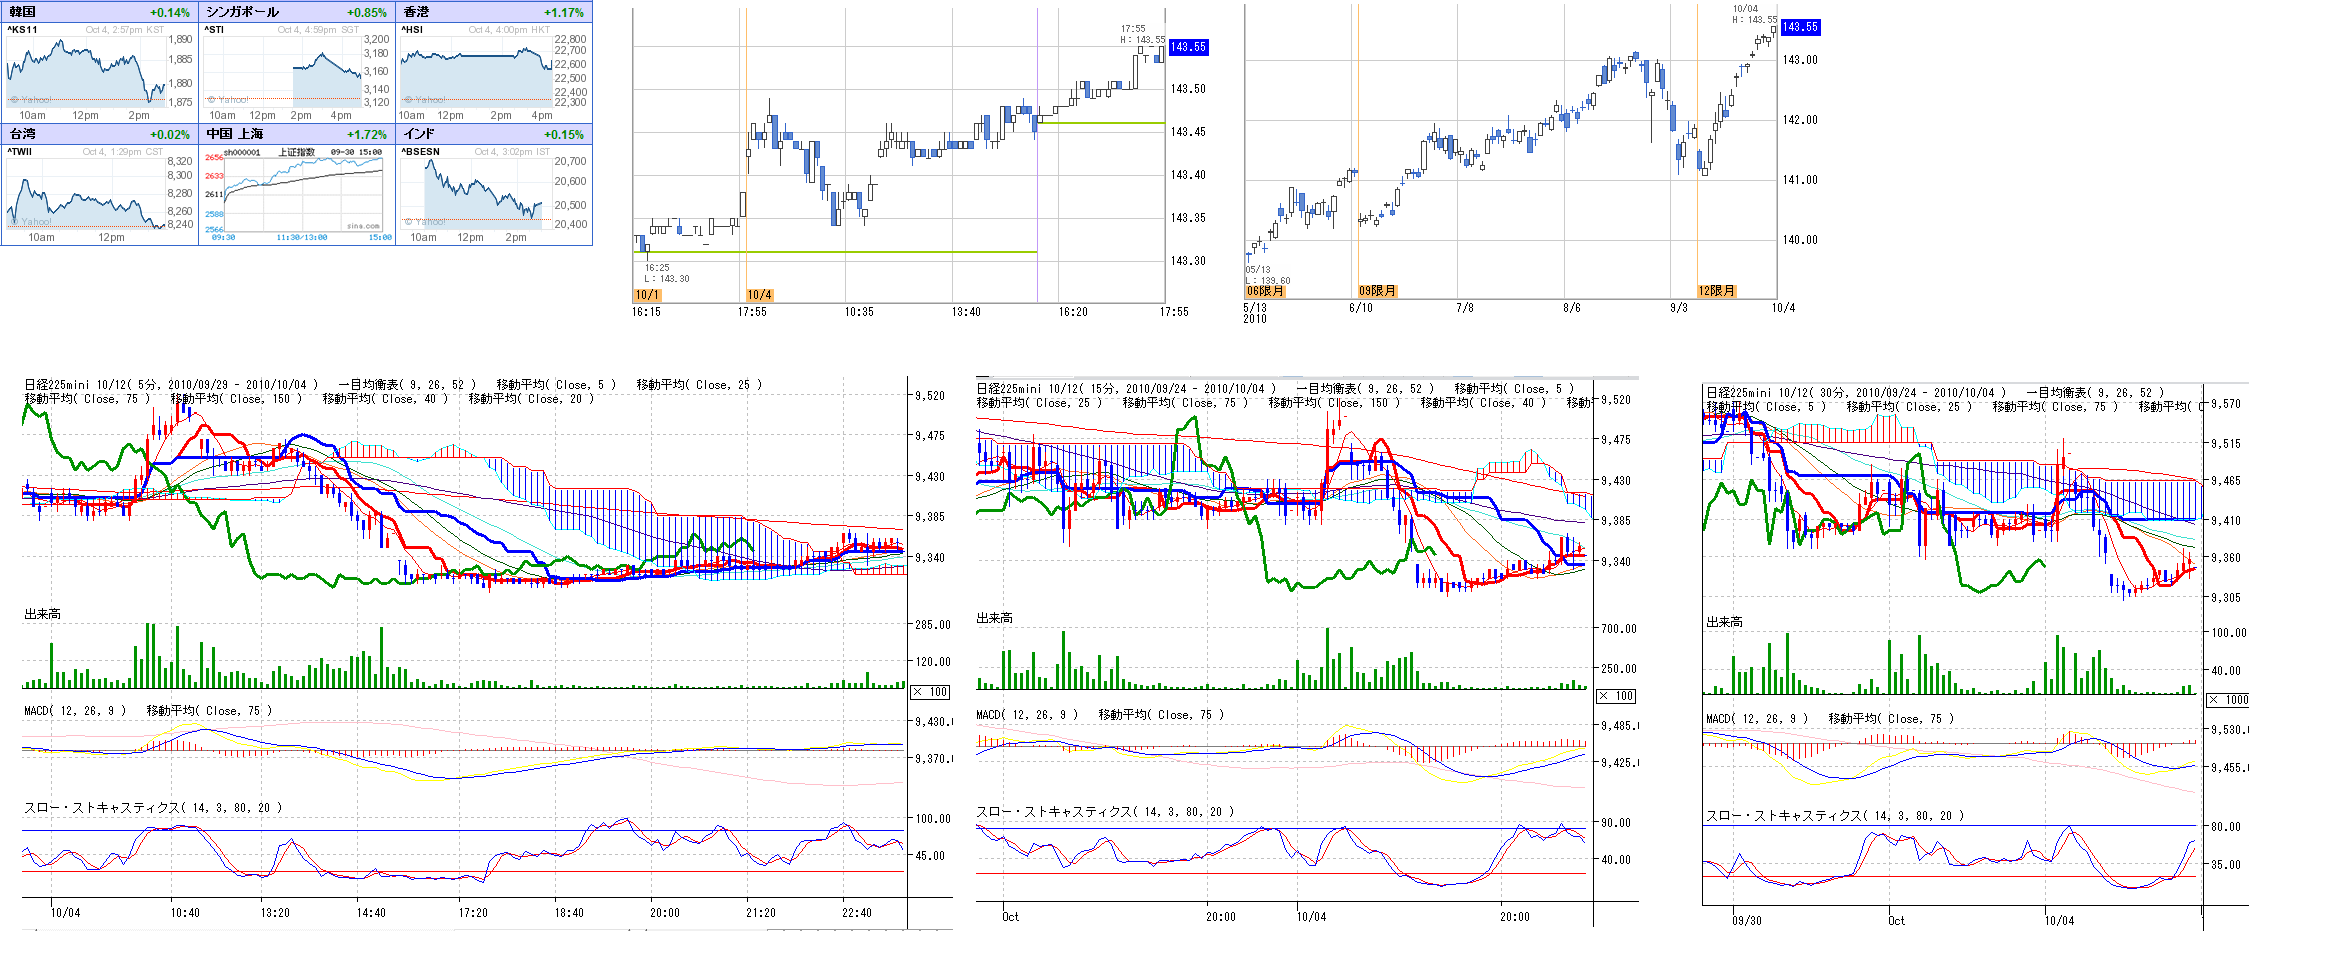Click the 143.55 price tag on daily chart
This screenshot has width=2348, height=976.
tap(1800, 27)
